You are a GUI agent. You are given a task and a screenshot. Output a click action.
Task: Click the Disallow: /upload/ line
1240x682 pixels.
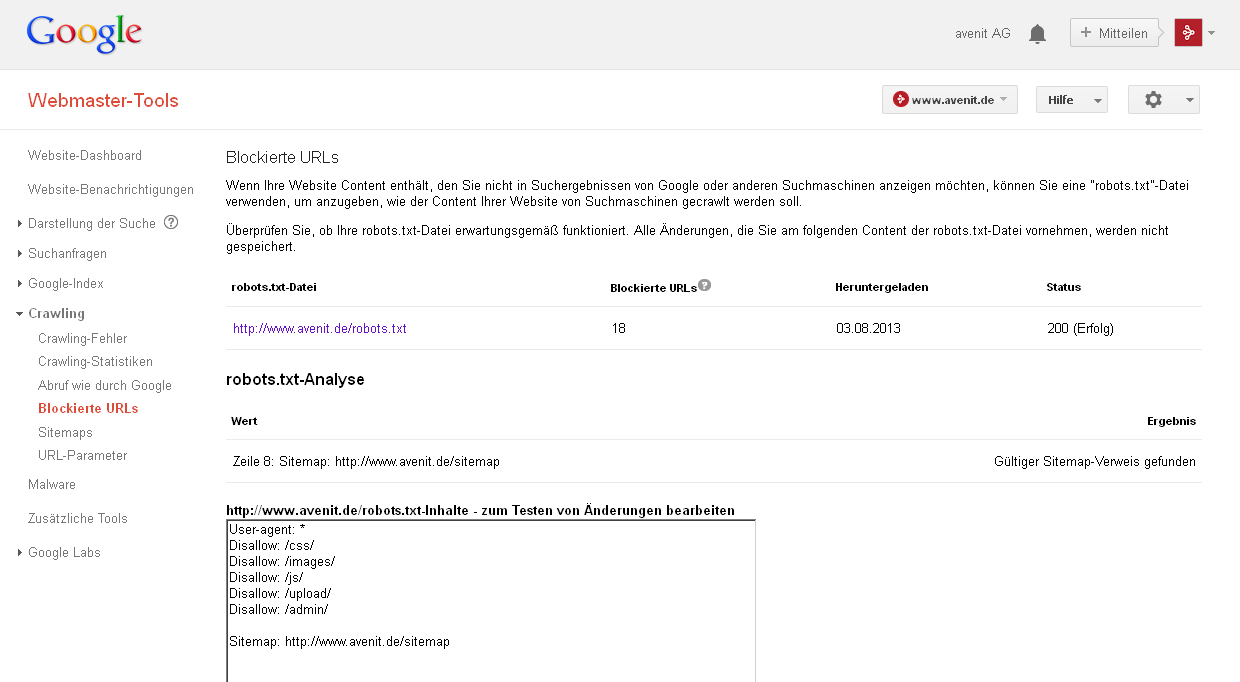pos(280,593)
